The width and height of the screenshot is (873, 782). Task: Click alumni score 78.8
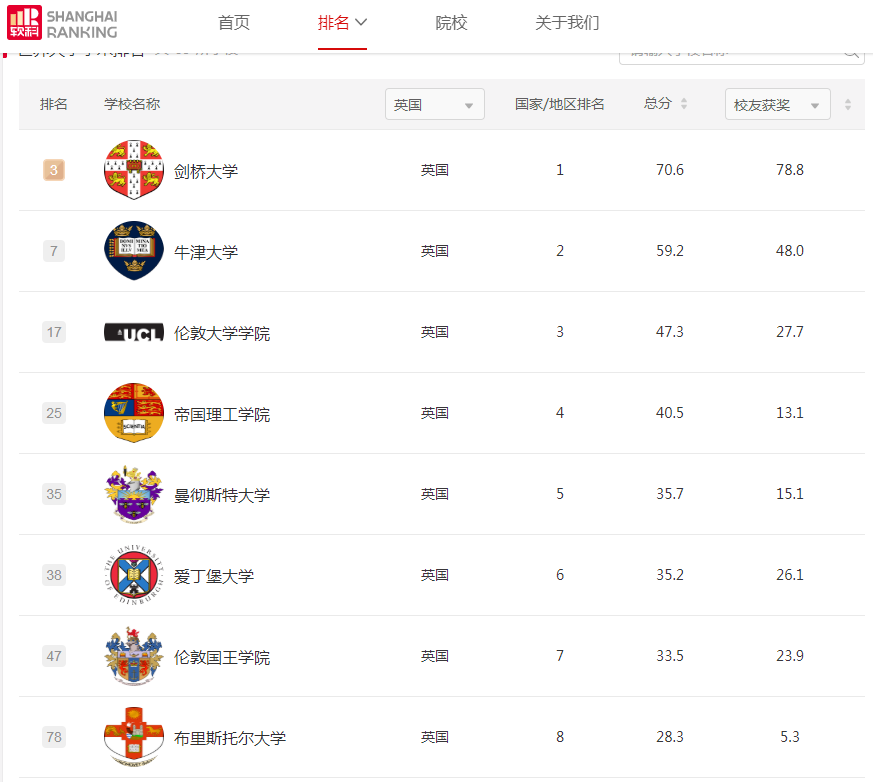pos(790,170)
